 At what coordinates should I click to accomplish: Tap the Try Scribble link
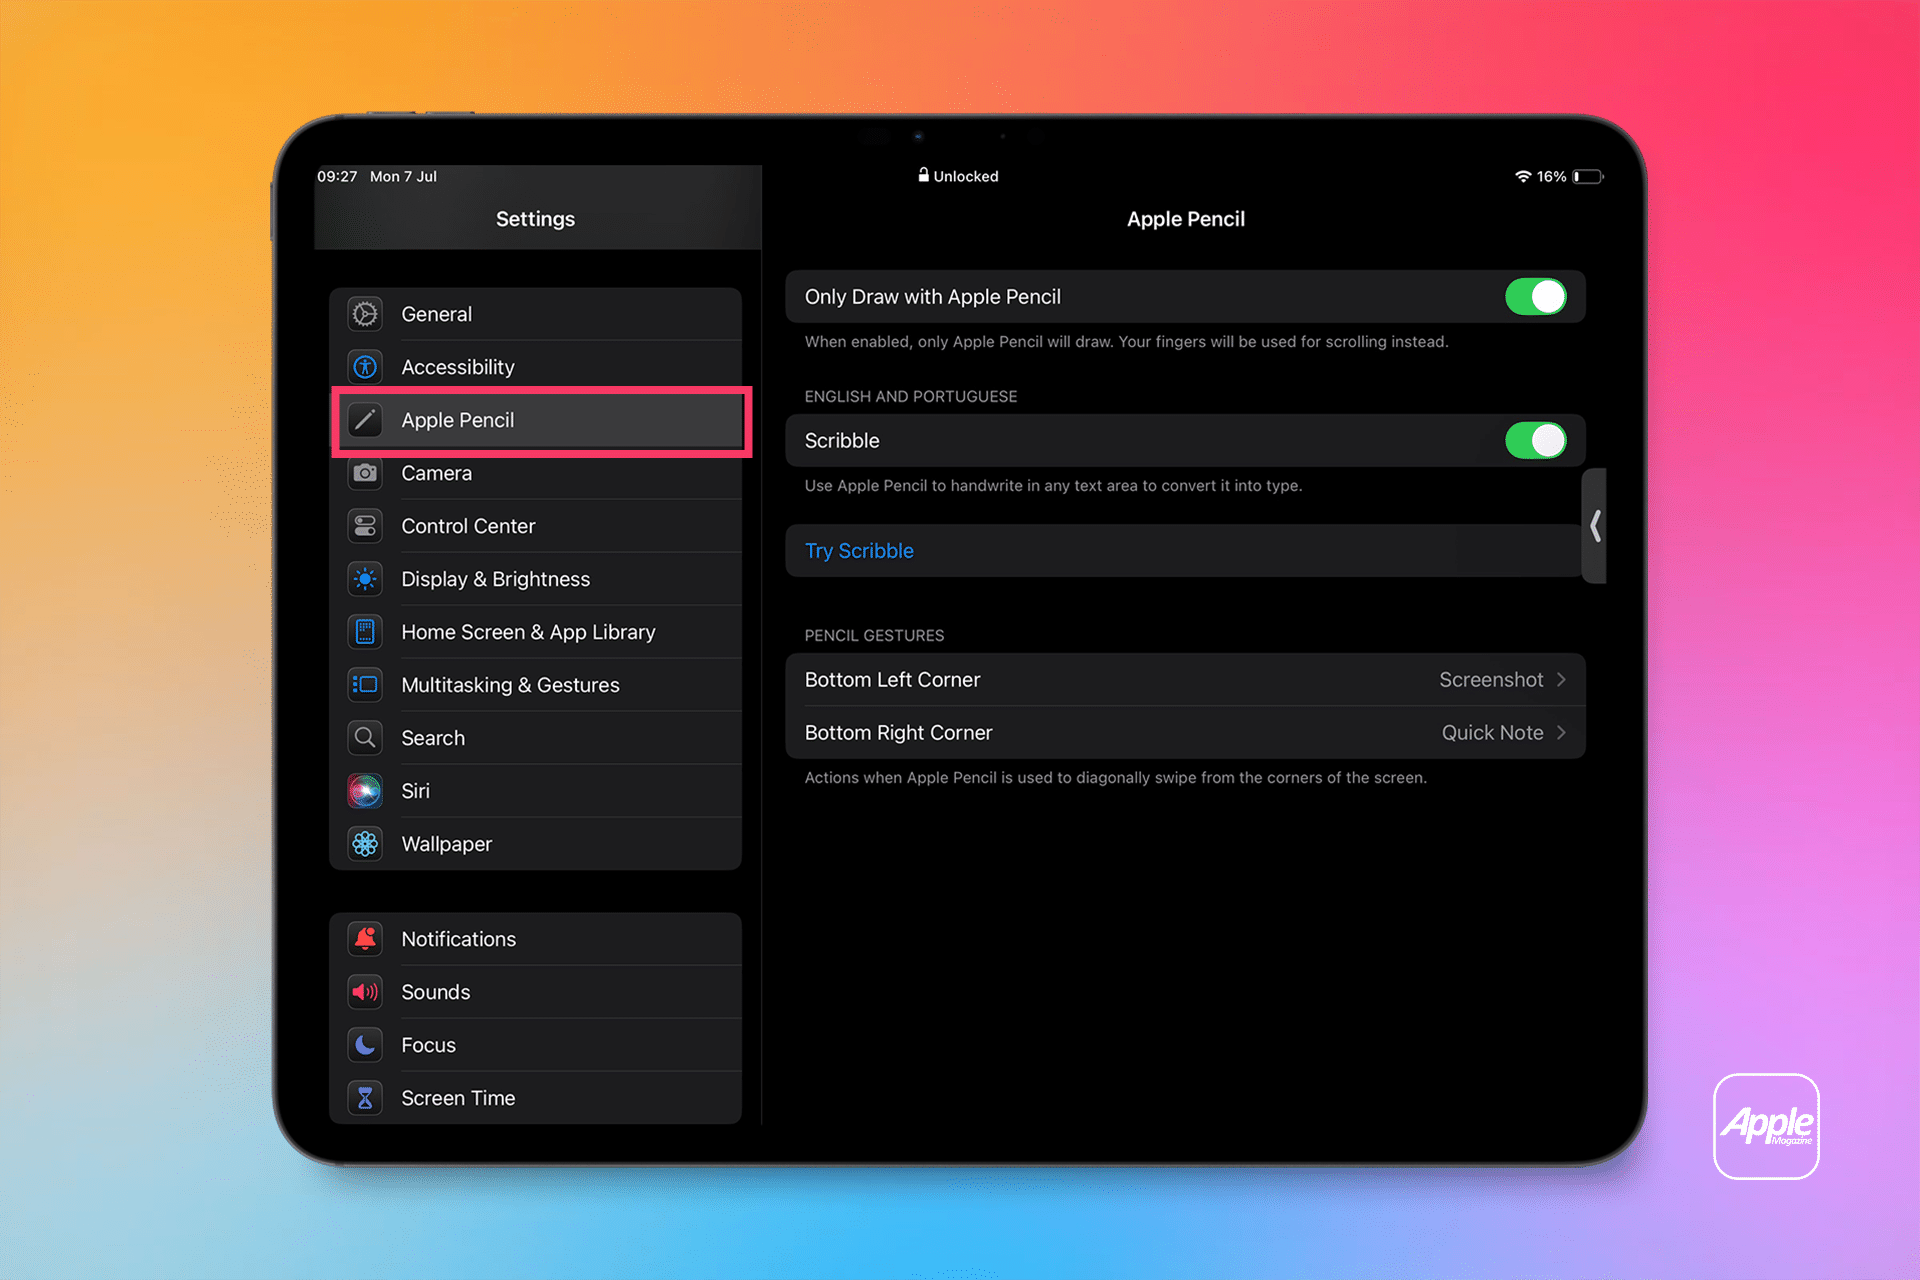click(x=859, y=551)
